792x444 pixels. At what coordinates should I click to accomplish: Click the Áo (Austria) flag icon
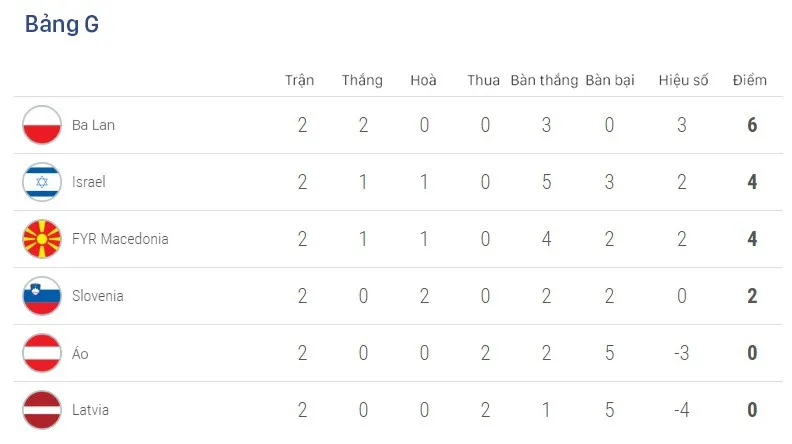coord(42,353)
